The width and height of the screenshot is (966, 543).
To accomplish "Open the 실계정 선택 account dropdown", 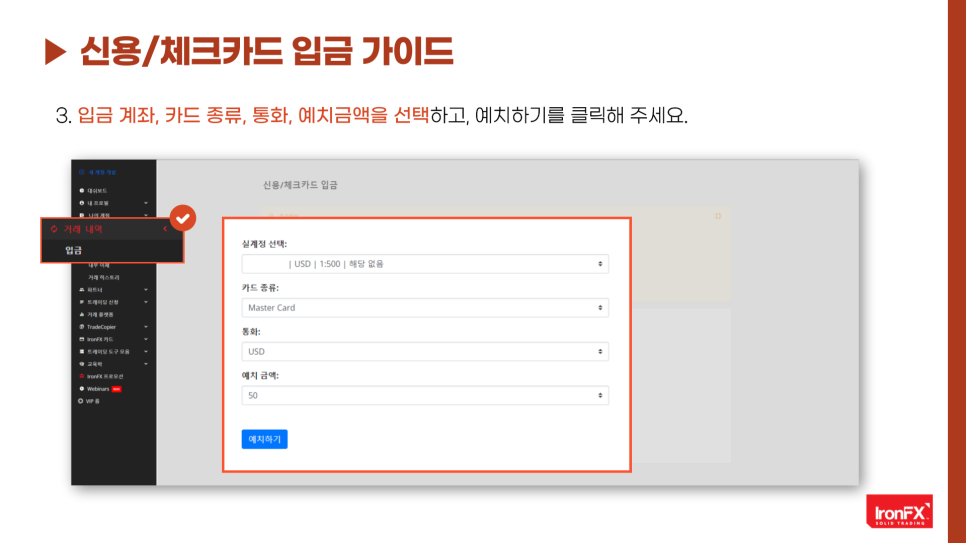I will (x=425, y=264).
